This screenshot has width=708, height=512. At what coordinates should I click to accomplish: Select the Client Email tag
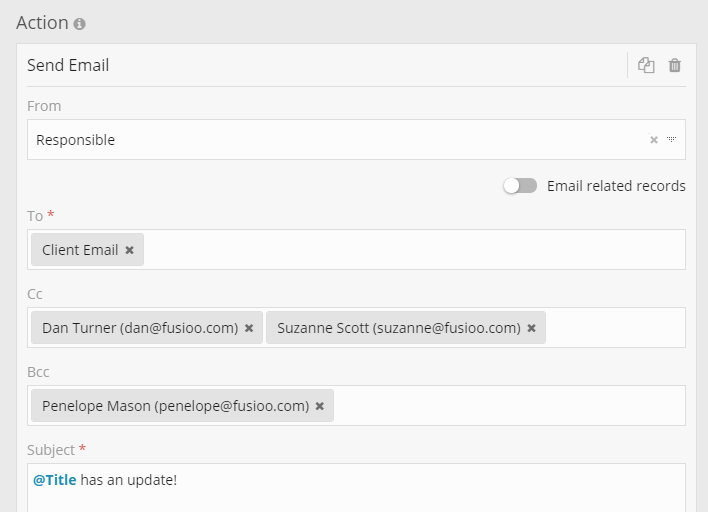pos(80,250)
